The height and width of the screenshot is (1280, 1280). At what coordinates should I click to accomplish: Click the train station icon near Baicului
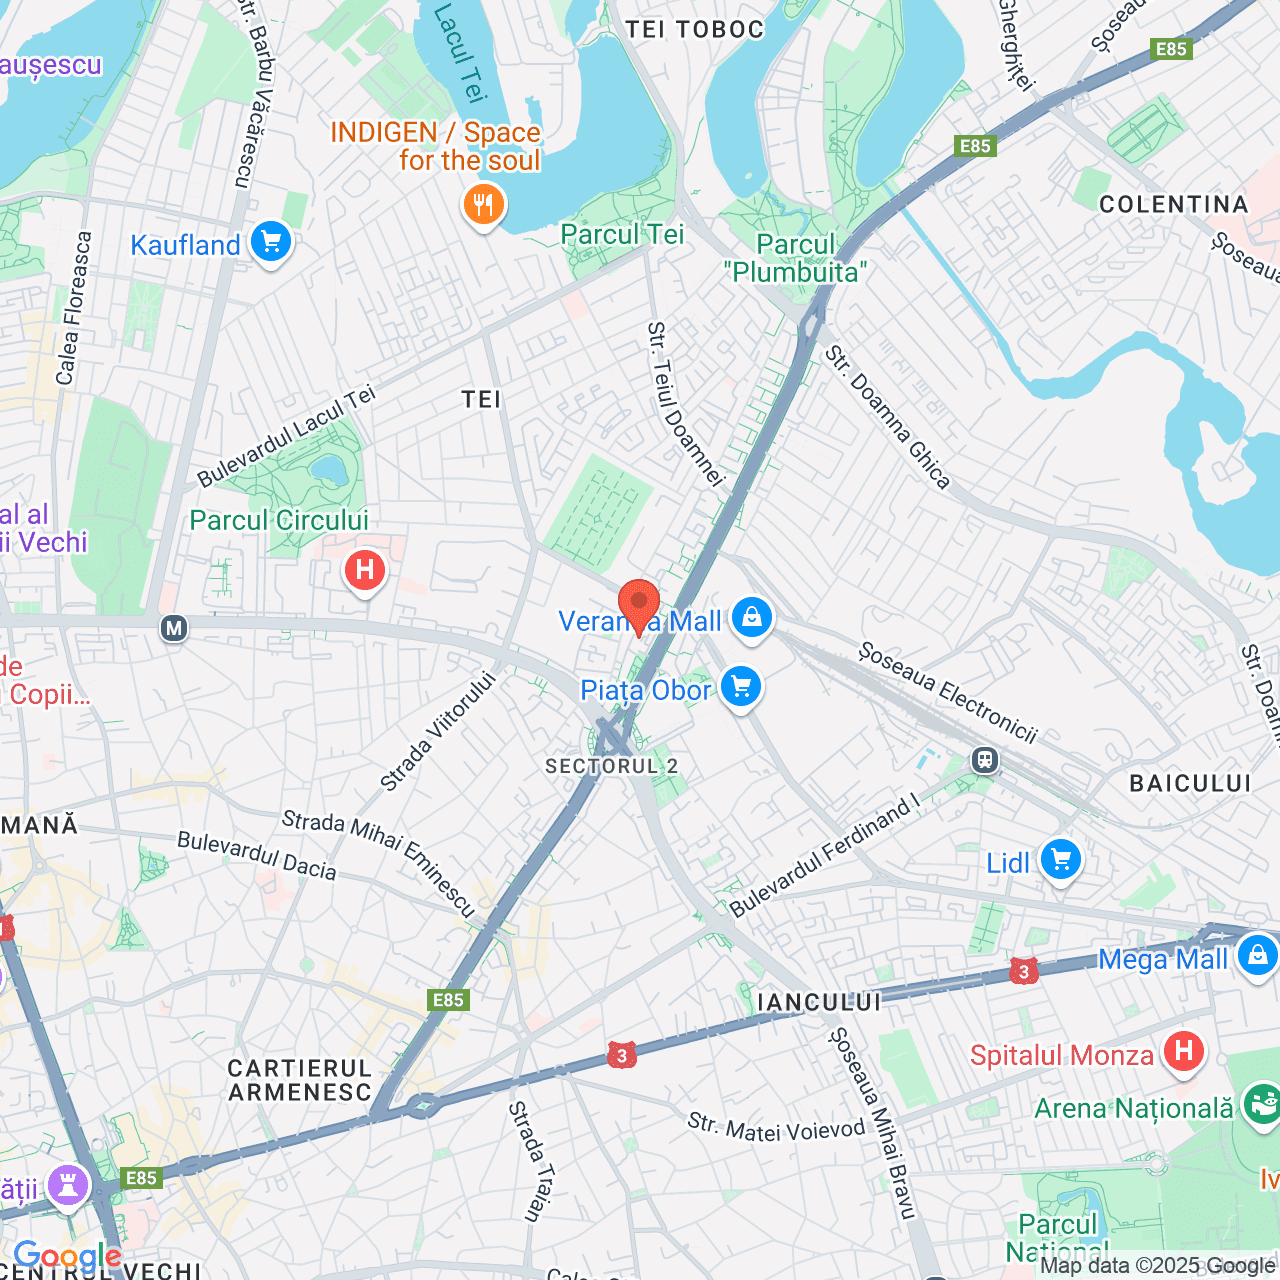(985, 761)
